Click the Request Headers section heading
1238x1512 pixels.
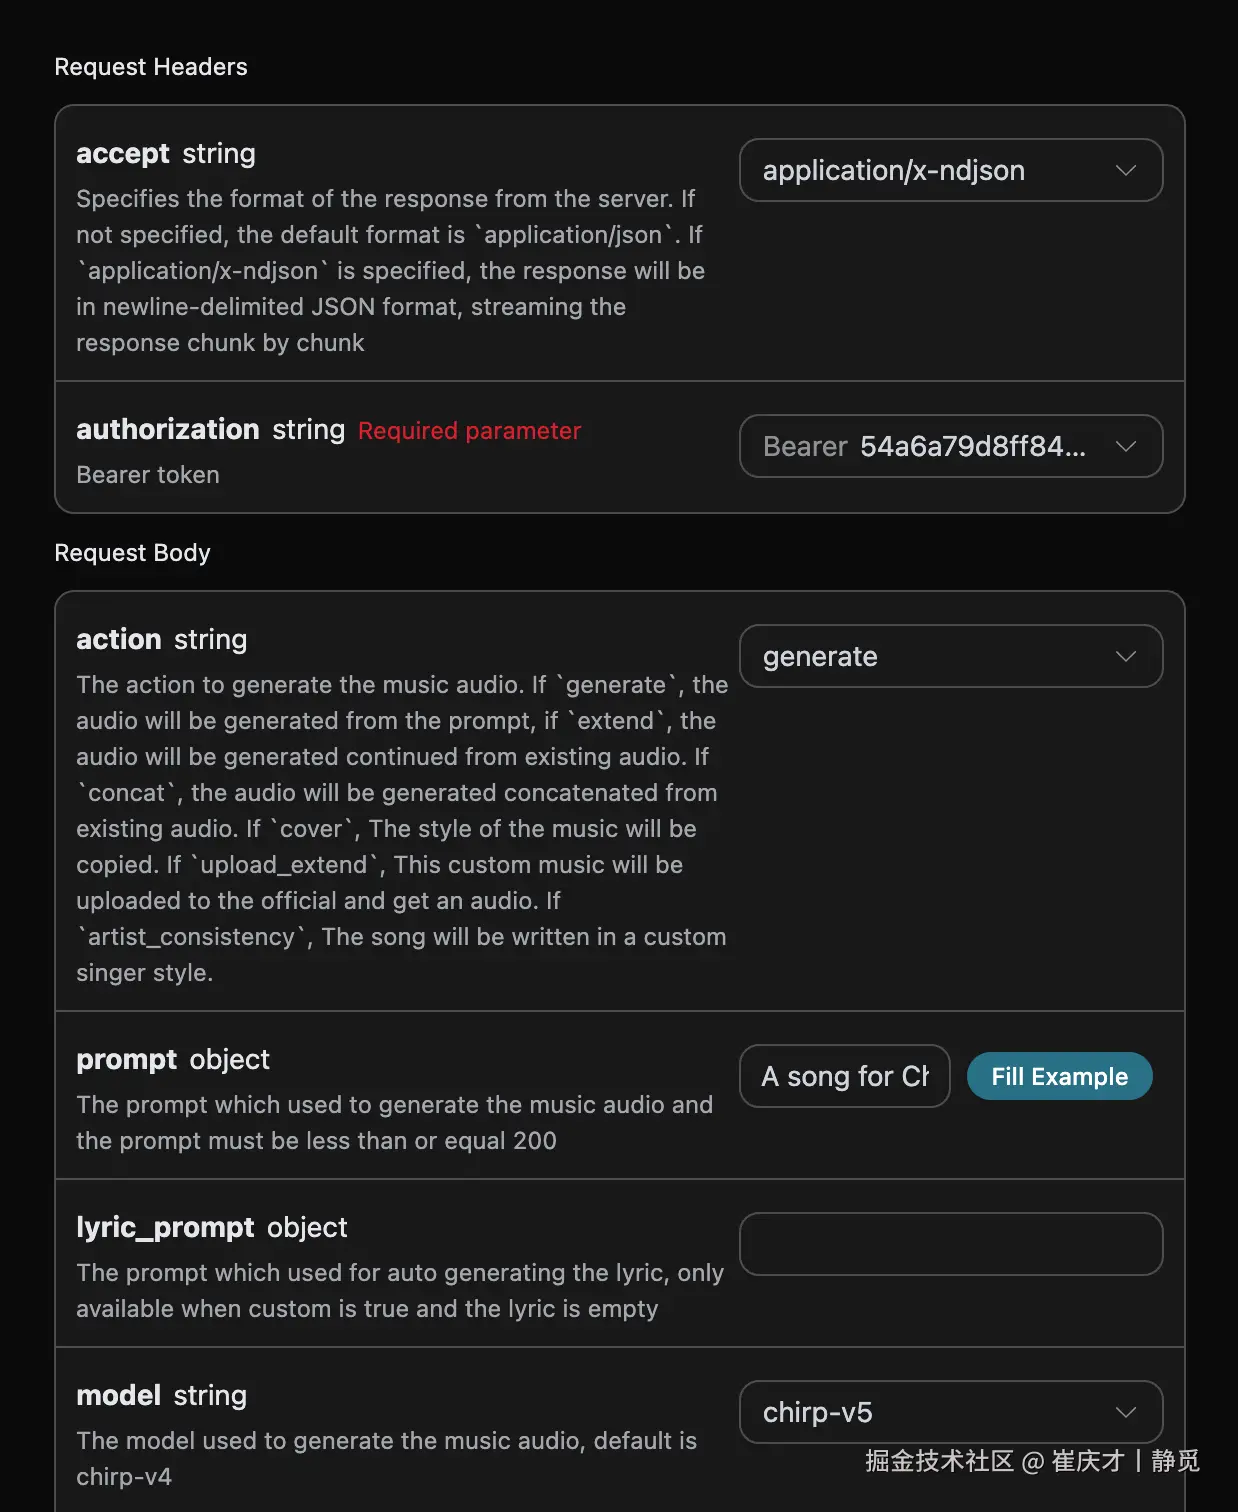pos(151,67)
